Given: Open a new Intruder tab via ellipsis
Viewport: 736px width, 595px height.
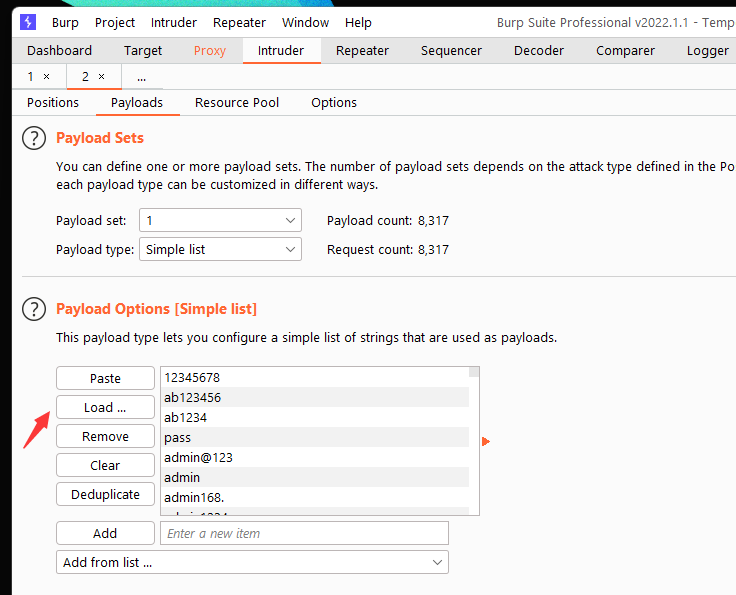Looking at the screenshot, I should (142, 77).
